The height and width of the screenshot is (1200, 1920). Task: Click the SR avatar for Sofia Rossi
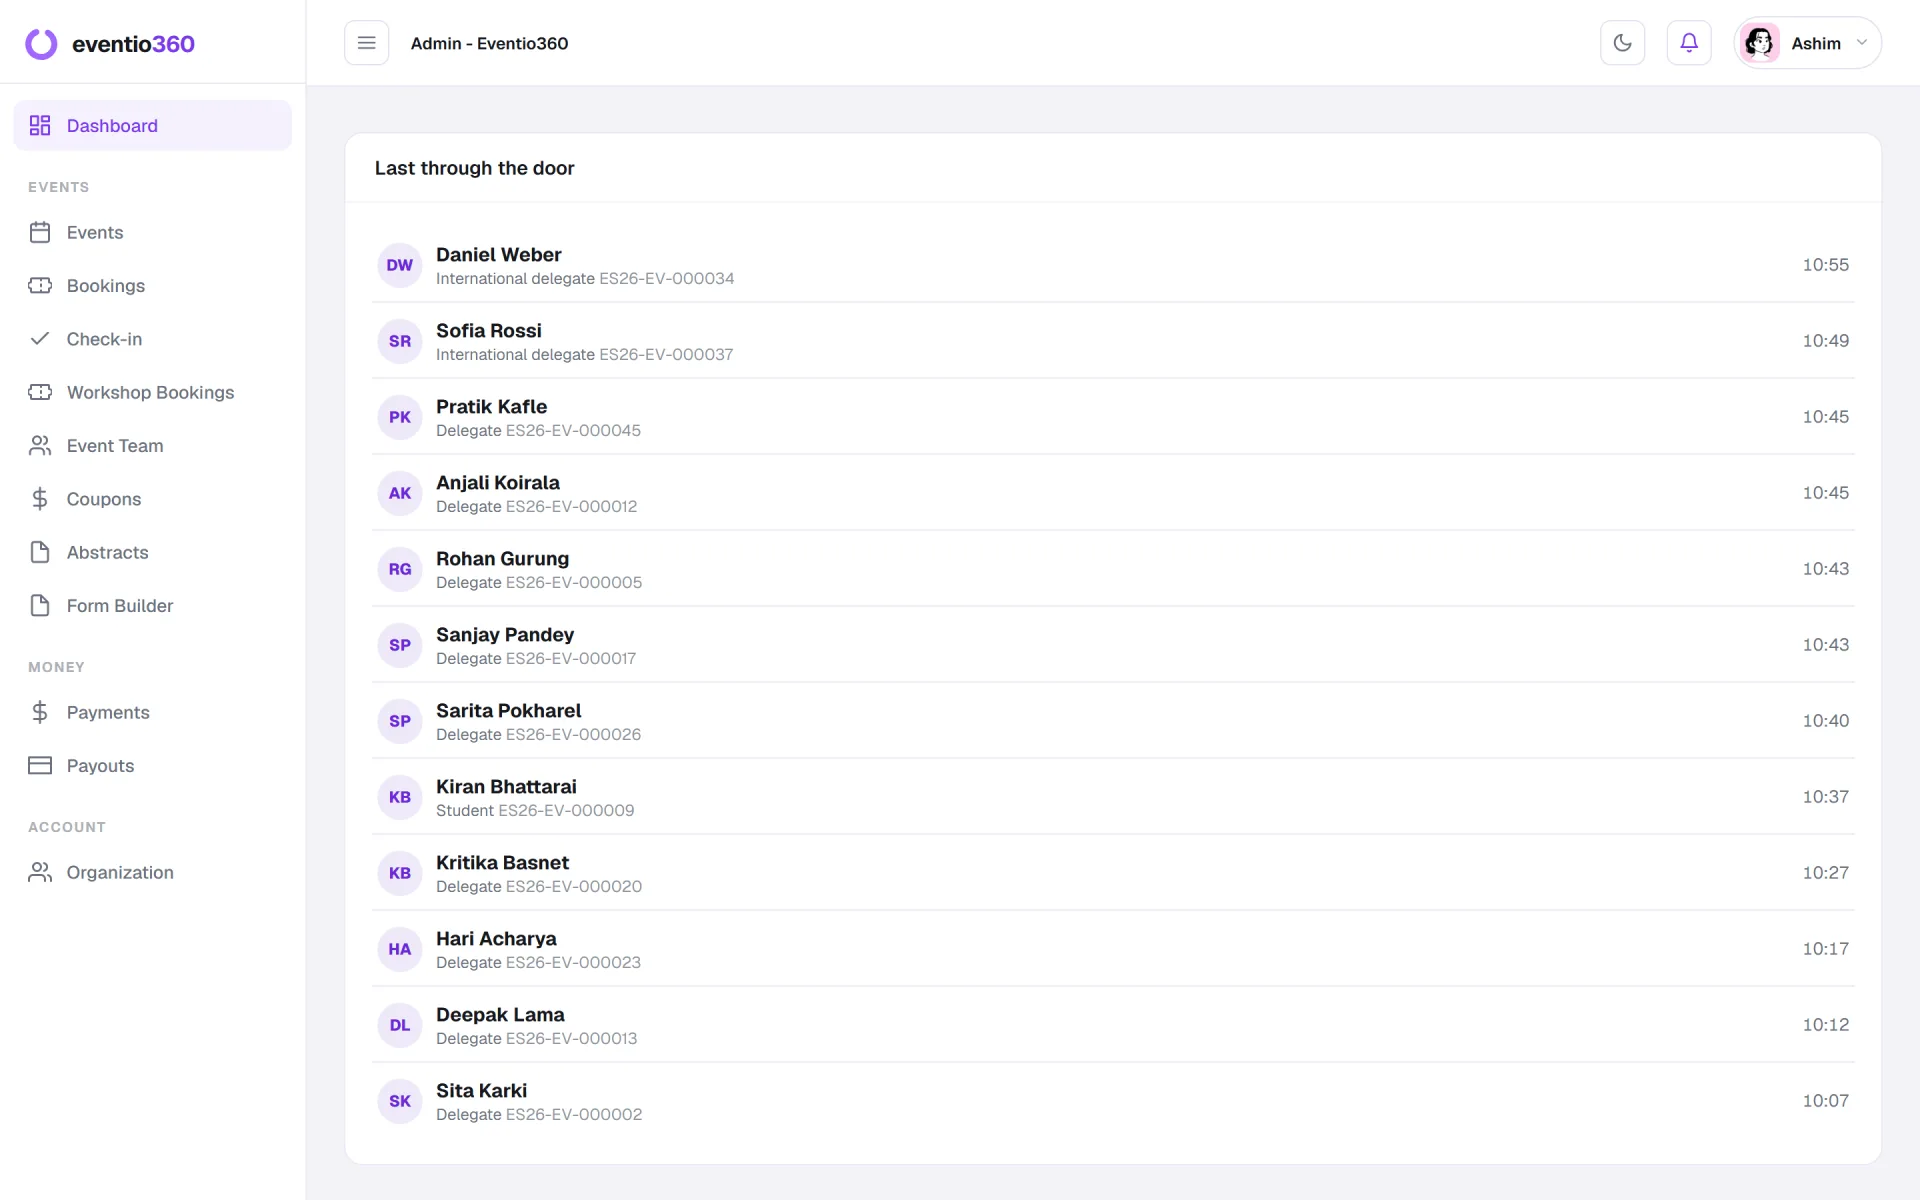coord(400,341)
